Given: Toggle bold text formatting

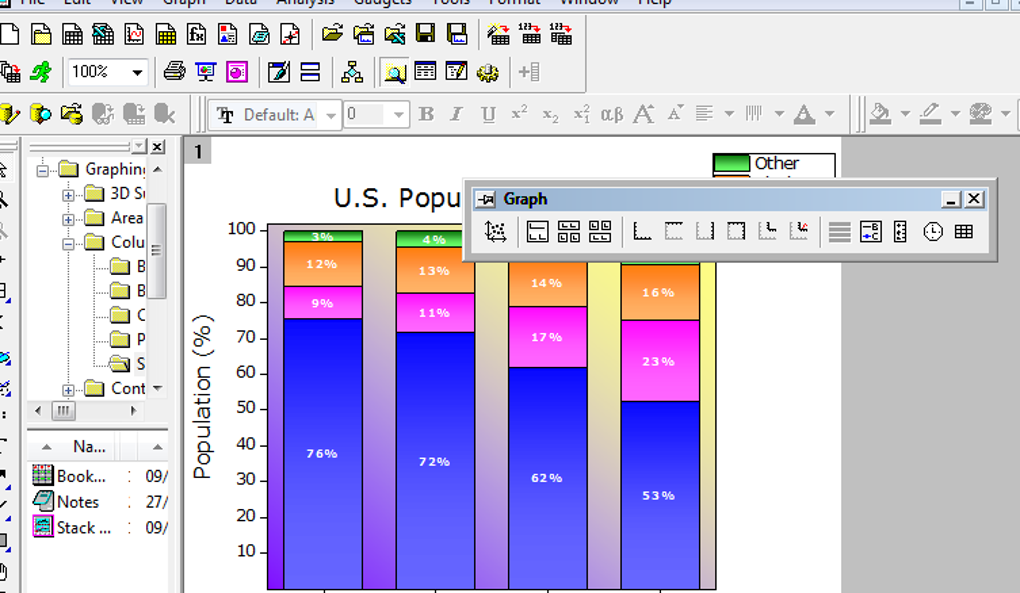Looking at the screenshot, I should tap(426, 114).
